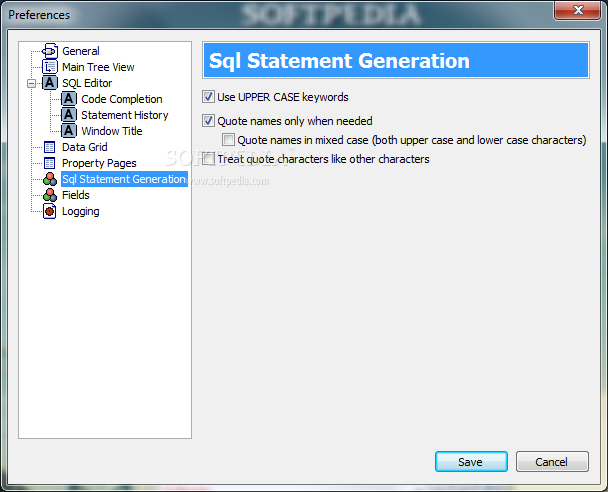
Task: Click the General preferences icon
Action: tap(50, 51)
